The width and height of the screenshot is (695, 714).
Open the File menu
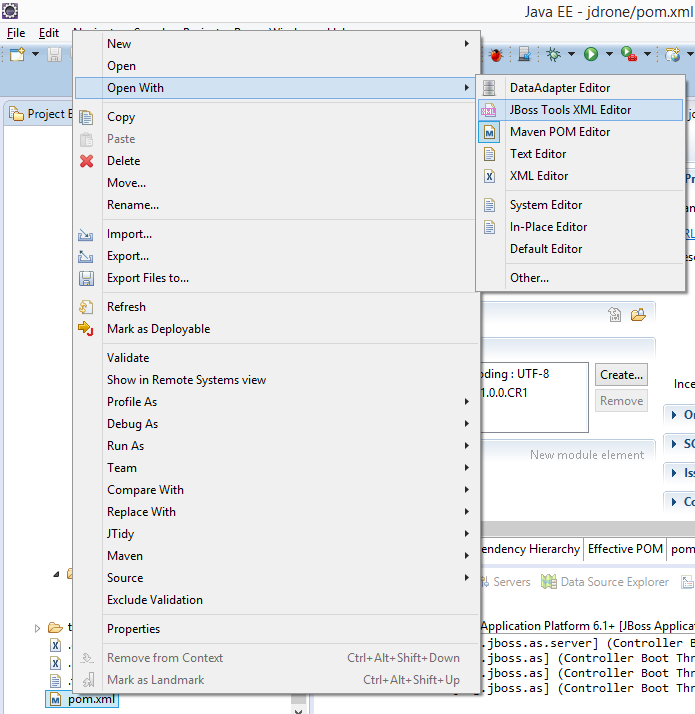coord(16,33)
